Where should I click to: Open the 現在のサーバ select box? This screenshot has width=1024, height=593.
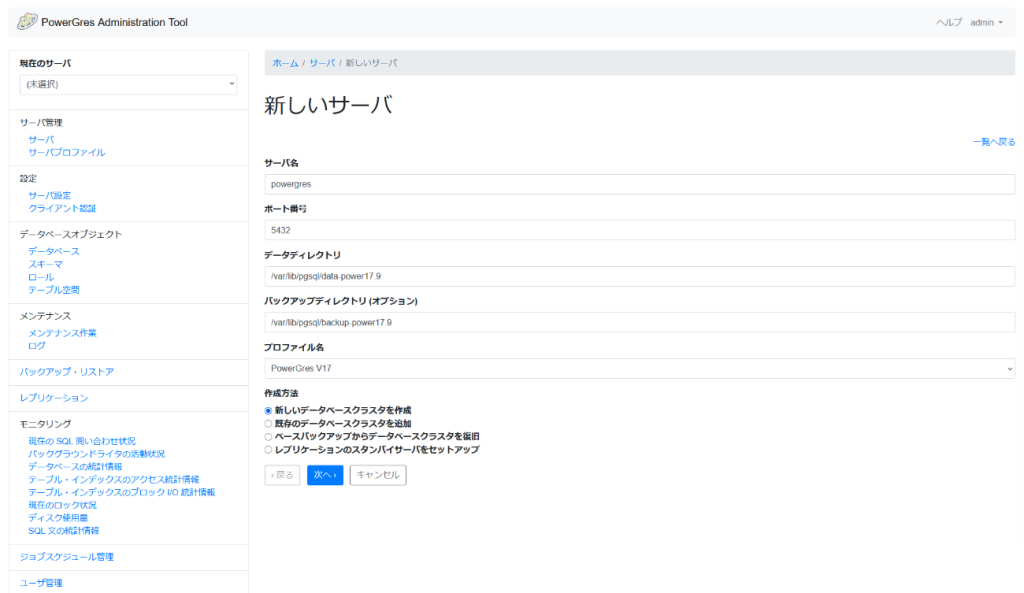pyautogui.click(x=129, y=84)
